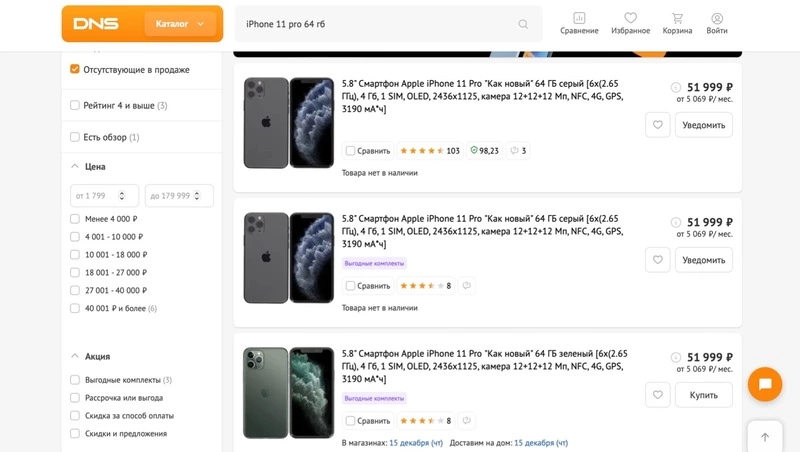800x452 pixels.
Task: Add first iPhone listing to favorites
Action: [657, 125]
